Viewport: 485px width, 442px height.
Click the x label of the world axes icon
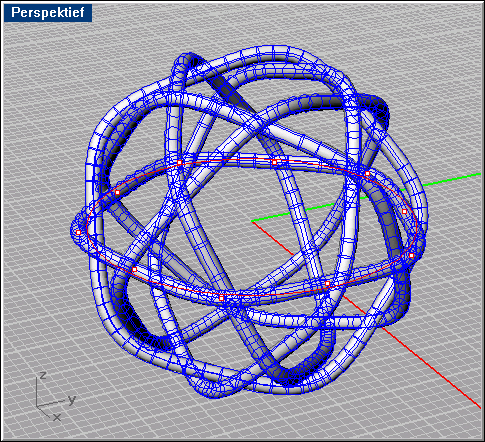pyautogui.click(x=57, y=417)
